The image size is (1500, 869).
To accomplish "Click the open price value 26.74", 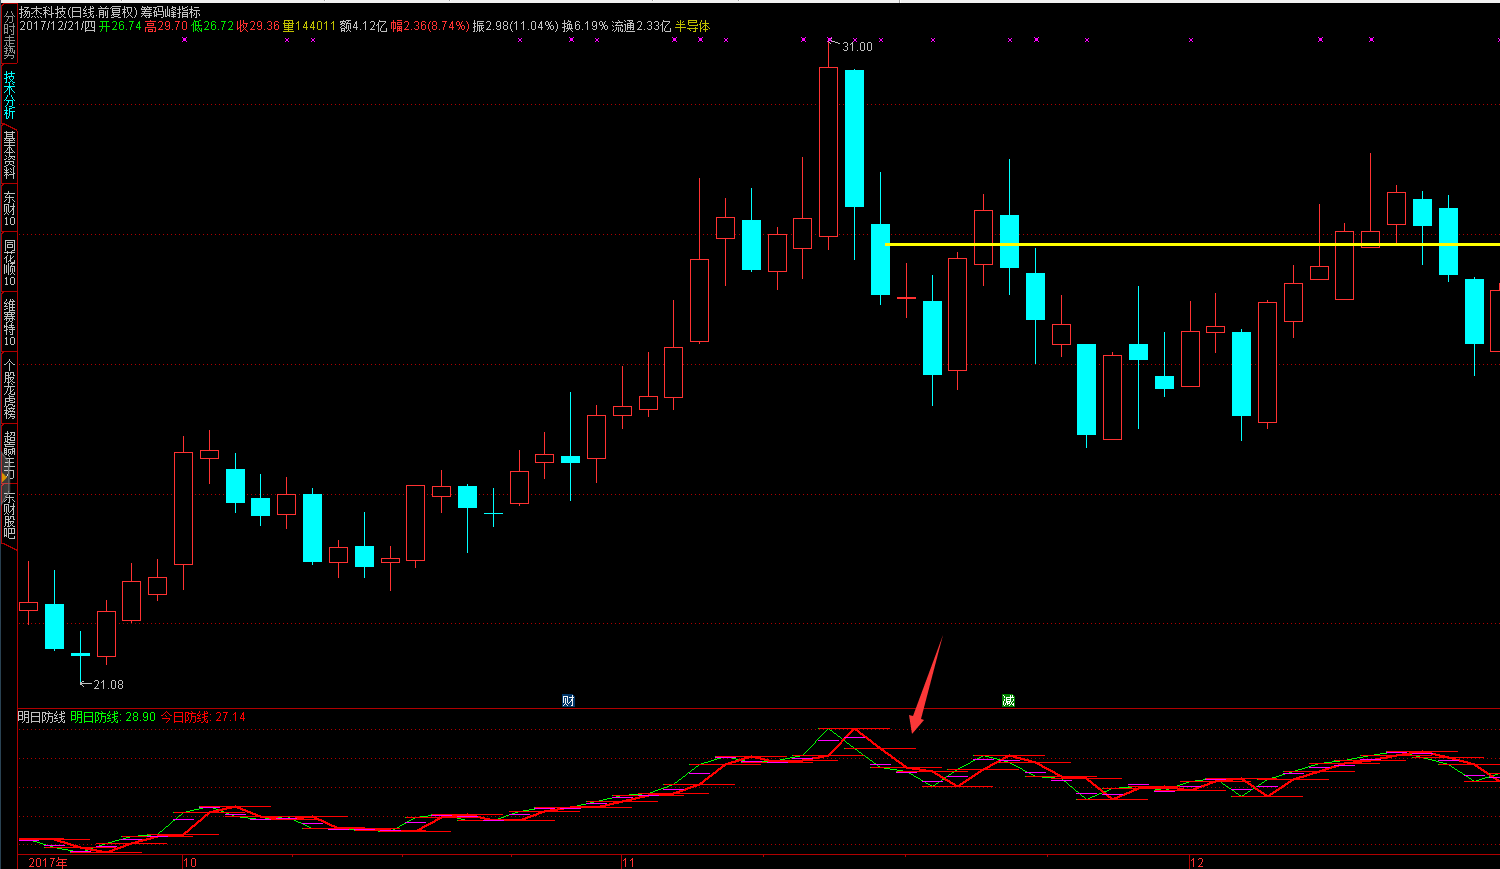I will [126, 26].
